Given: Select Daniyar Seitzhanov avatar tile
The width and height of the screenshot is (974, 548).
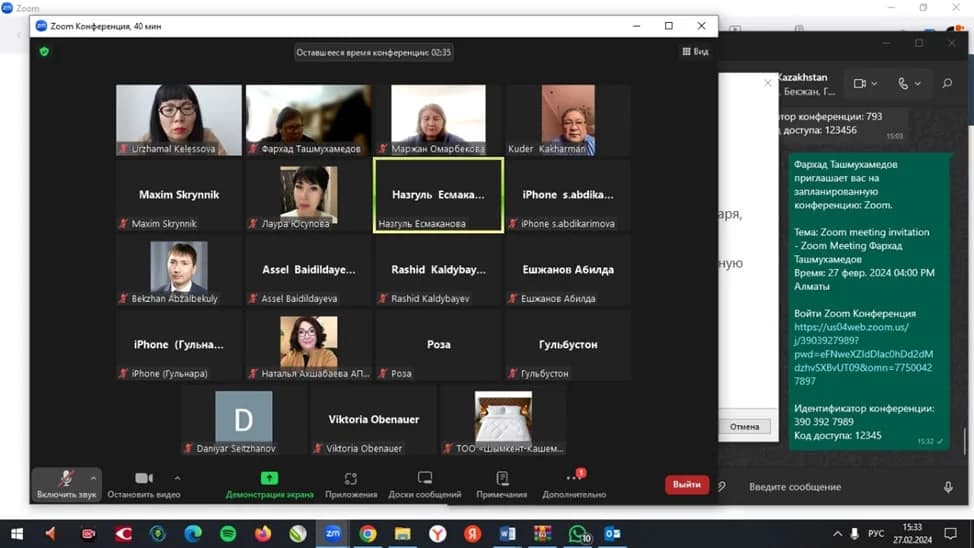Looking at the screenshot, I should tap(244, 420).
